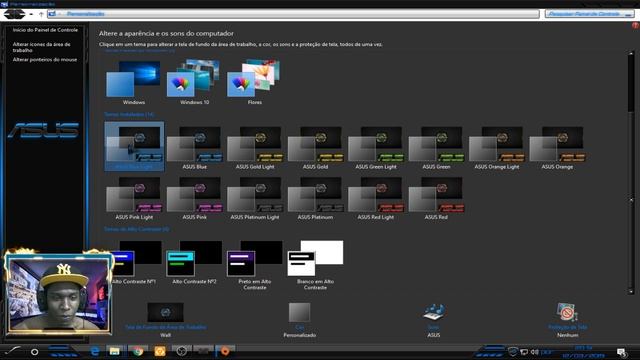Open the OBS Studio taskbar icon
The height and width of the screenshot is (360, 640).
coord(181,351)
